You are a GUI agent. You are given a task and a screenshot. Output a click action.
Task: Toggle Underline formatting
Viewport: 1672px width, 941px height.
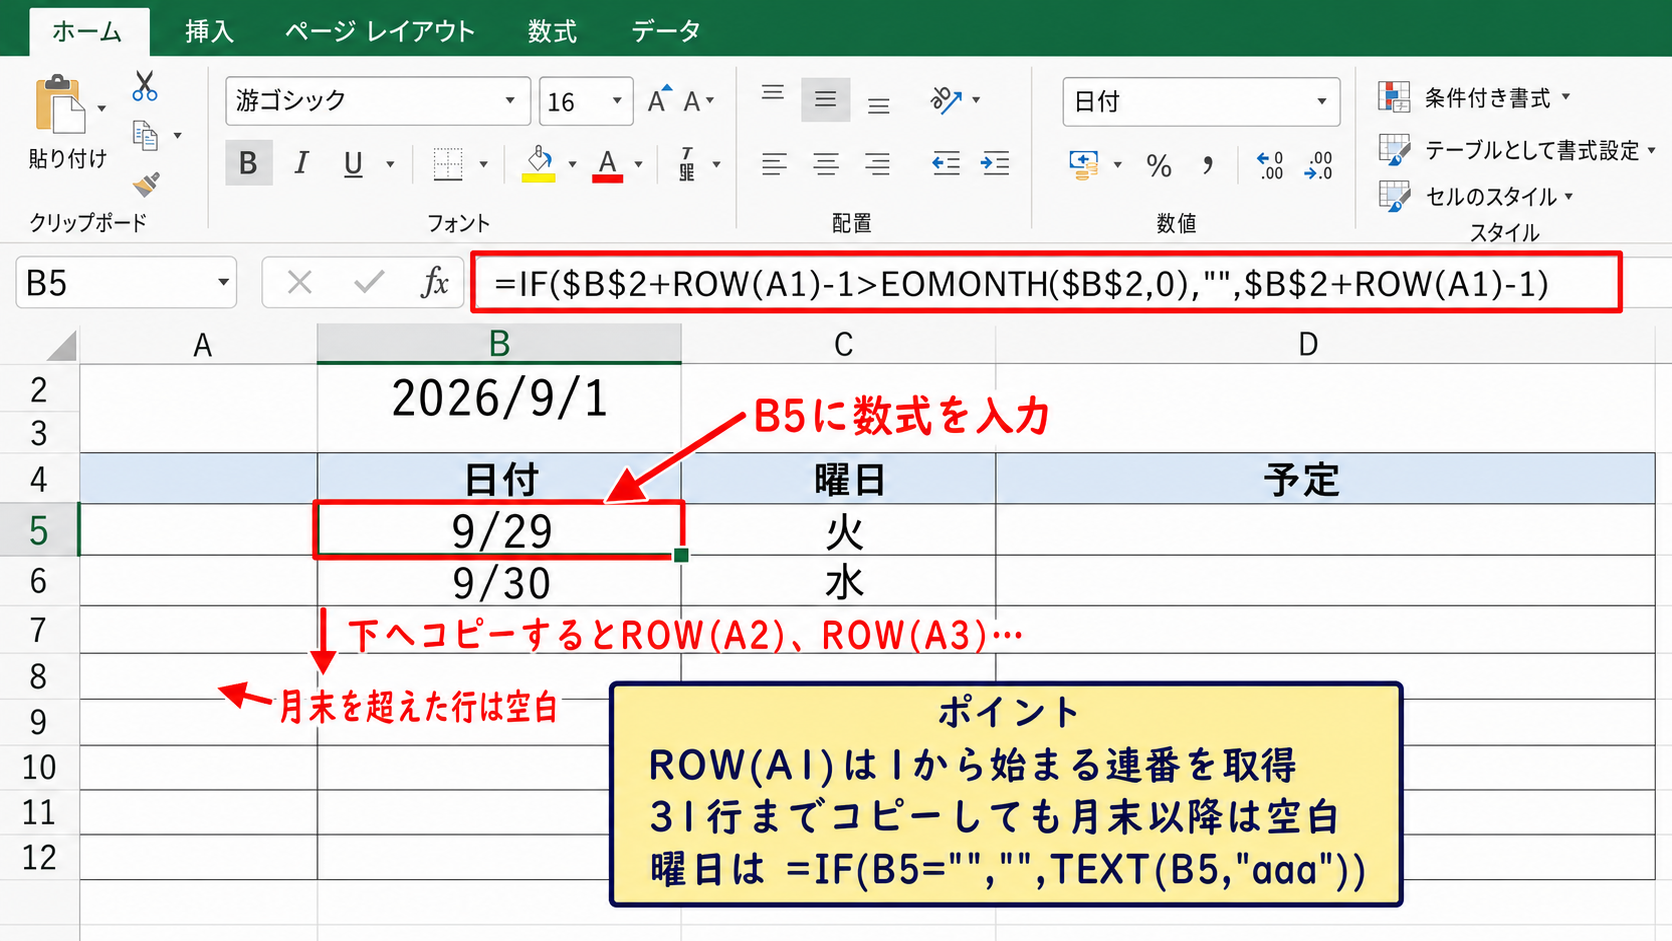(353, 163)
